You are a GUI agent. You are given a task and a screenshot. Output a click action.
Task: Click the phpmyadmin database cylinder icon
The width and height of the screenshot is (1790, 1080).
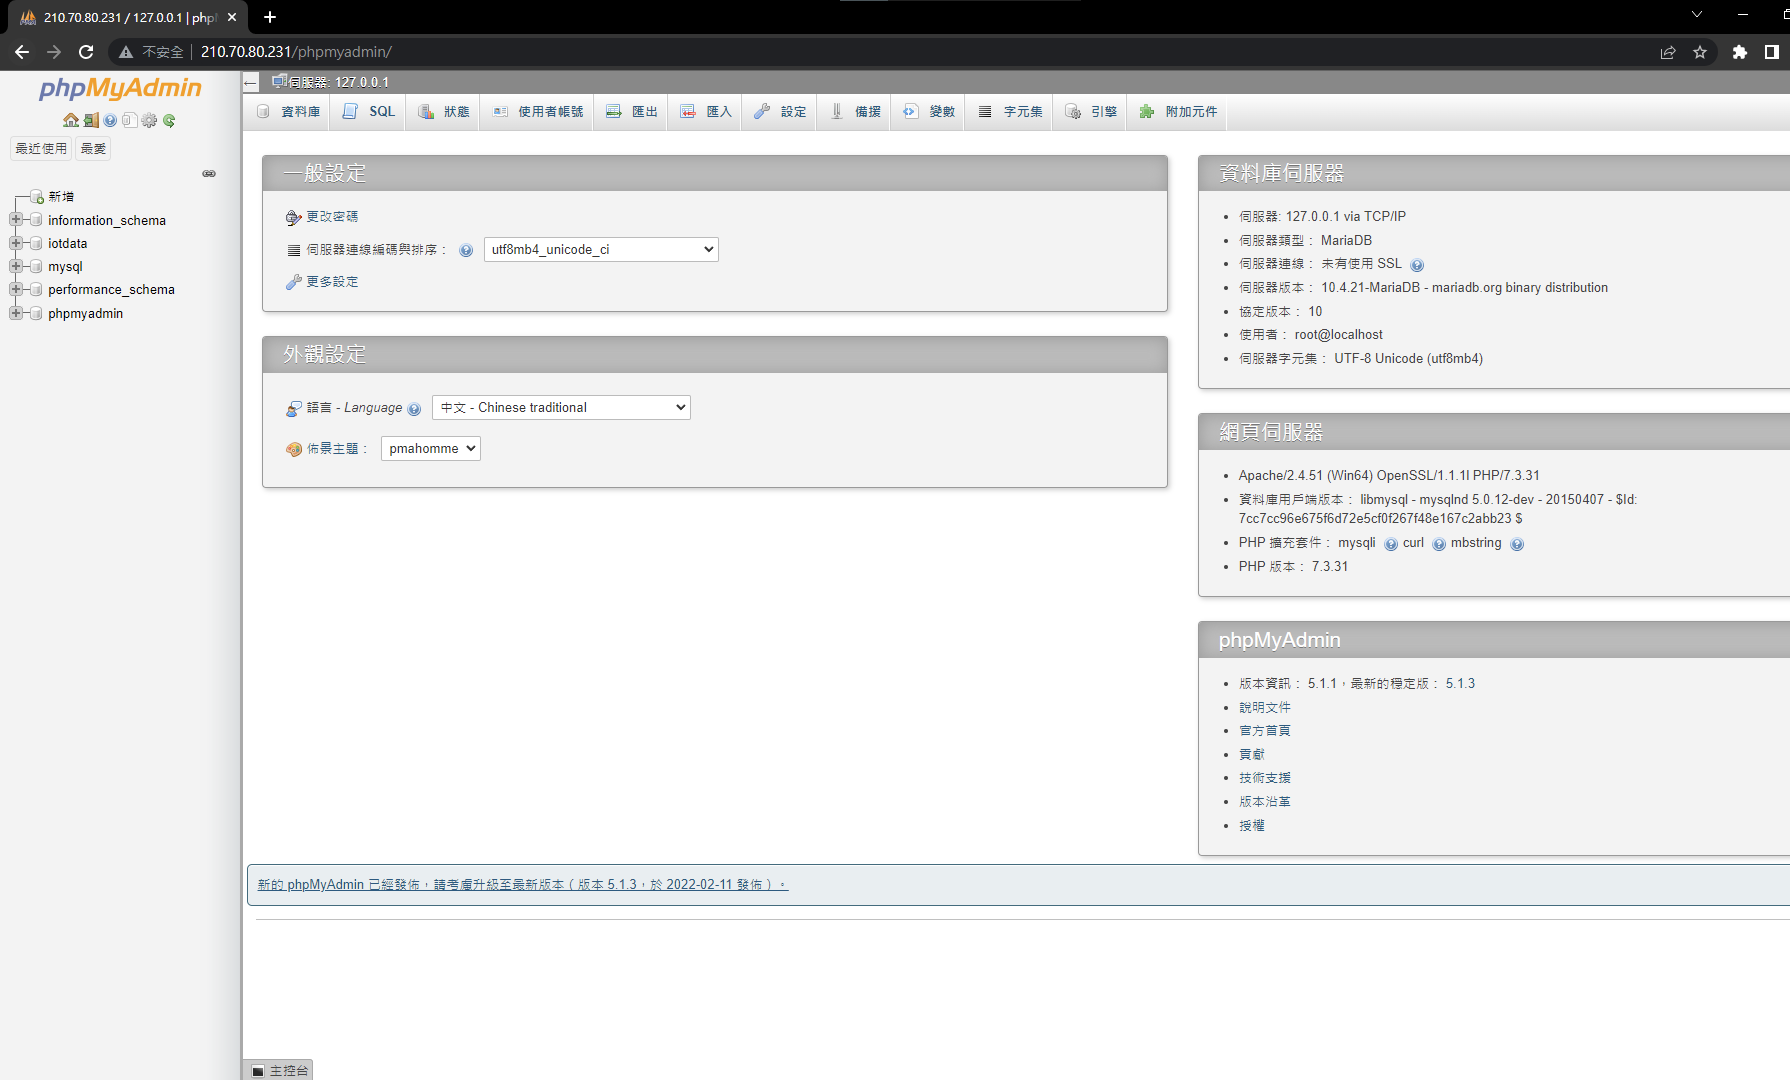pyautogui.click(x=37, y=313)
